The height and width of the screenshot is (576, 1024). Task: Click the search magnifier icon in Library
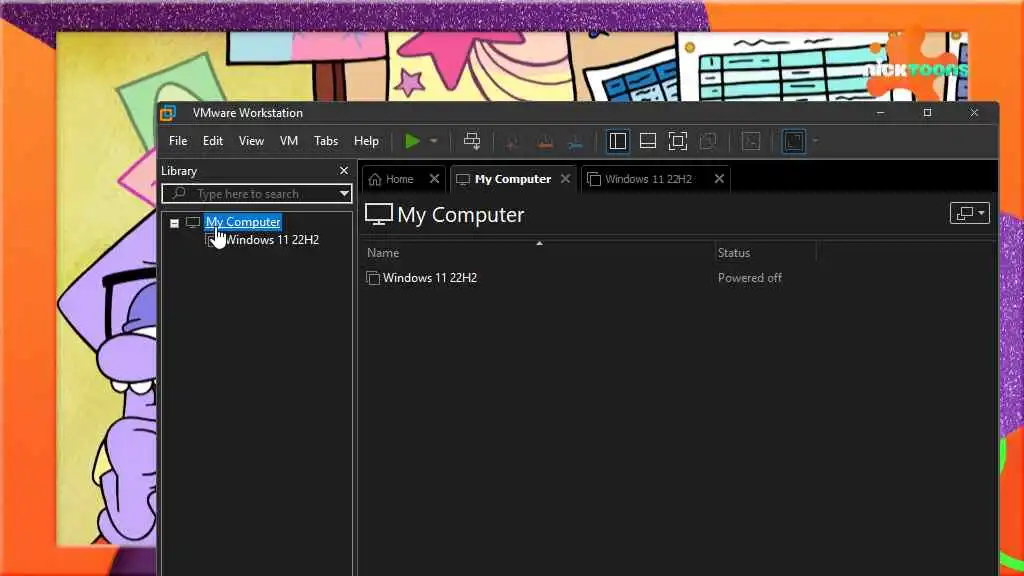point(179,193)
